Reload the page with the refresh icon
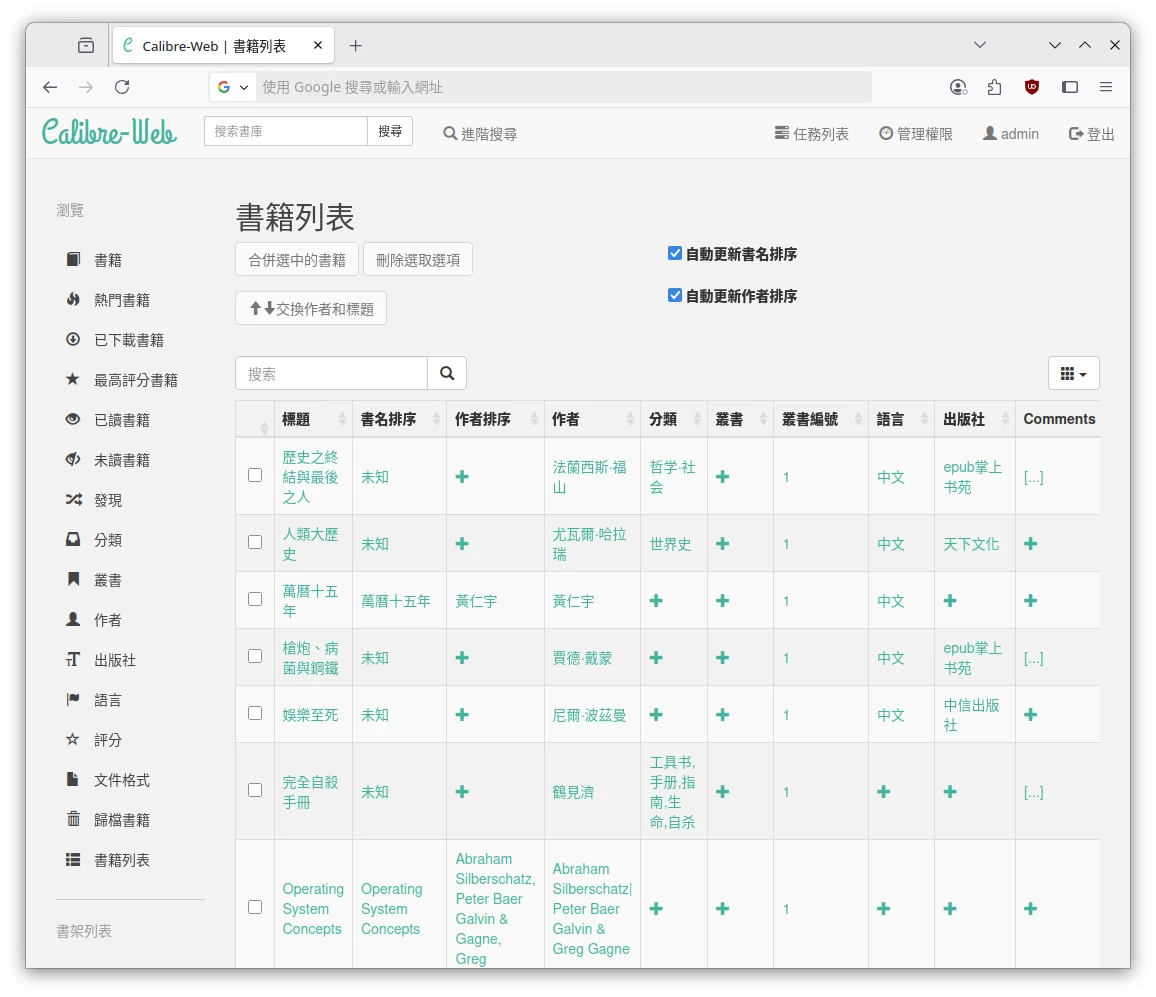 [x=122, y=87]
